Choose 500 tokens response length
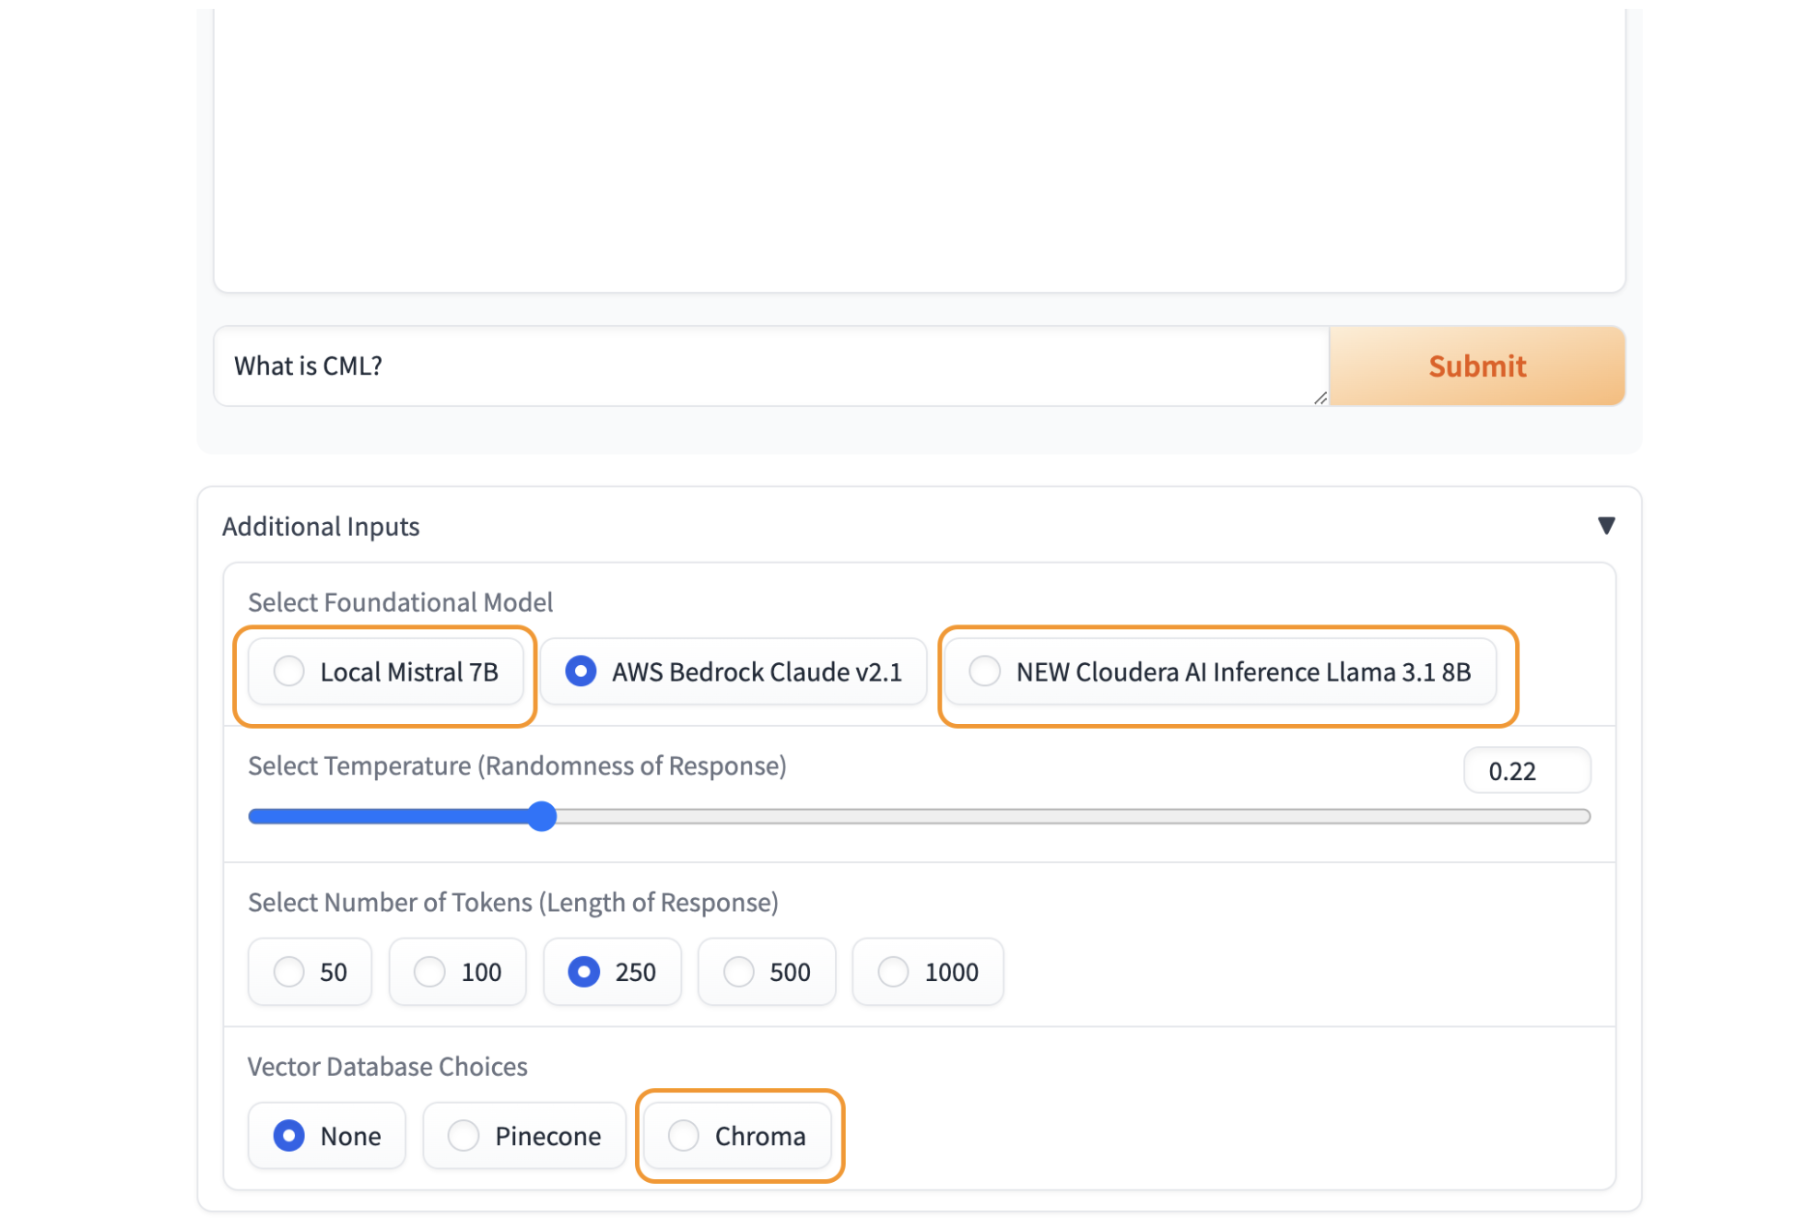Image resolution: width=1820 pixels, height=1232 pixels. coord(767,972)
